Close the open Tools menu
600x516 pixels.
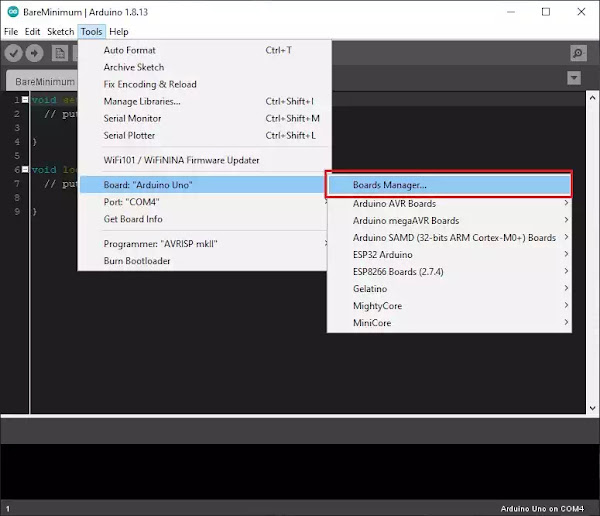tap(91, 32)
